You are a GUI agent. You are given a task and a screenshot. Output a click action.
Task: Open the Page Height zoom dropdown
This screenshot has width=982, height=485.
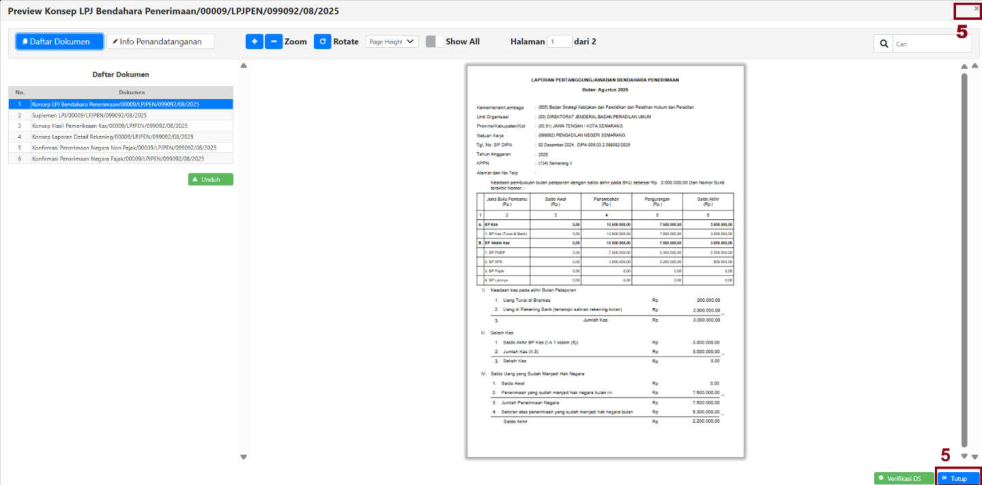click(391, 42)
